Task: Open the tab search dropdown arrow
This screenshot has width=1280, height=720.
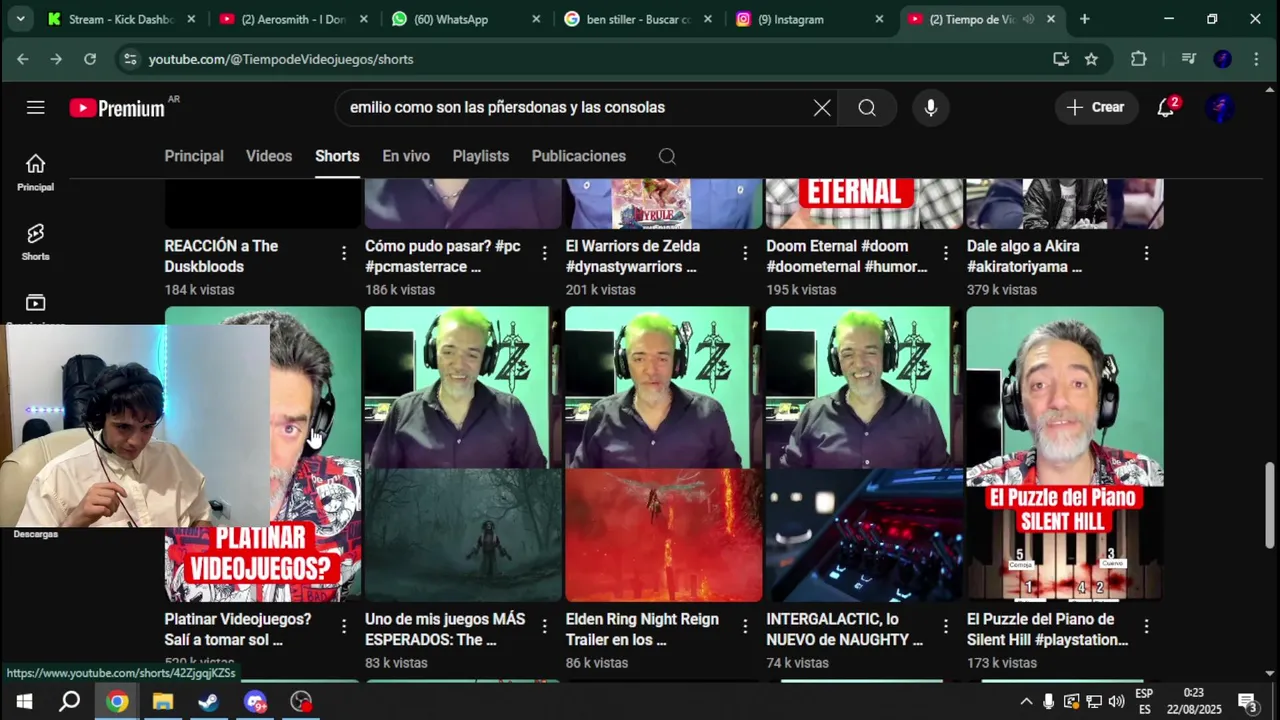Action: (20, 19)
